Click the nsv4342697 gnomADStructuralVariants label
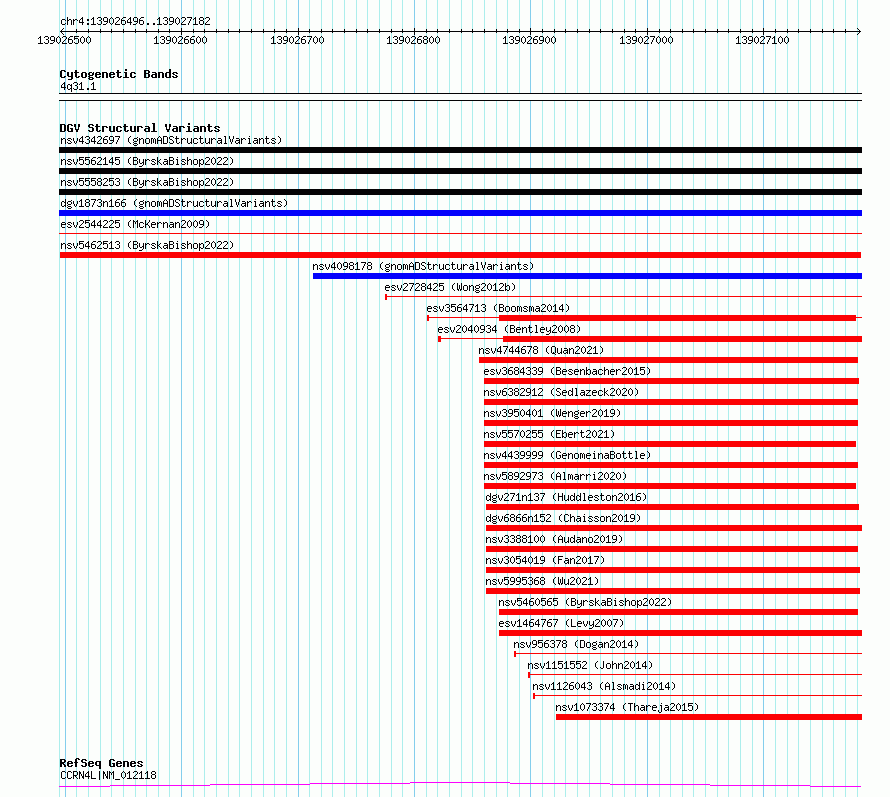The width and height of the screenshot is (890, 797). (171, 140)
